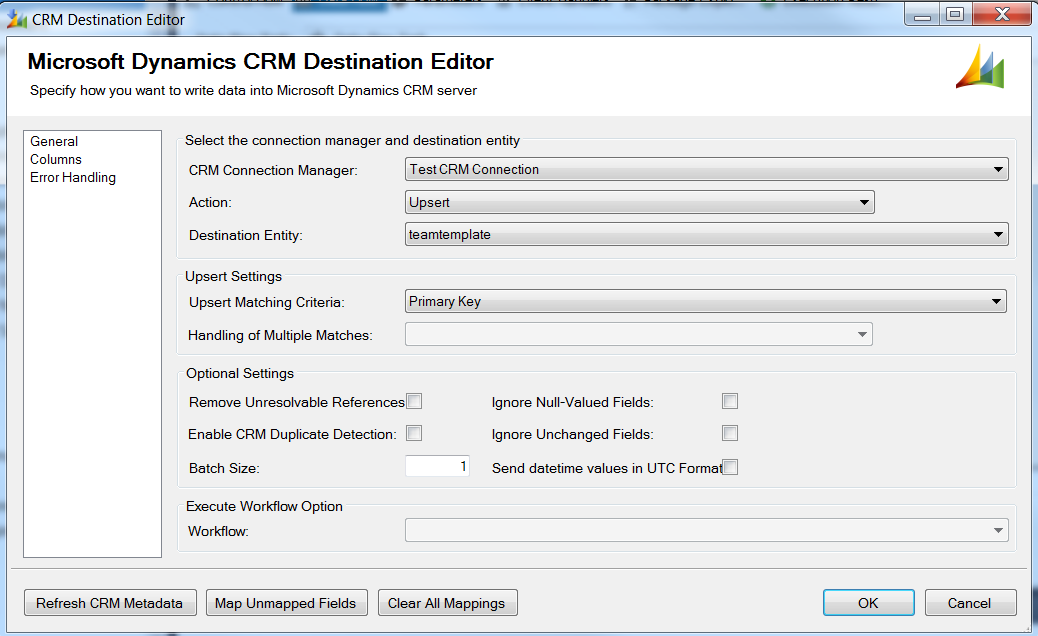Viewport: 1038px width, 636px height.
Task: Toggle Enable CRM Duplicate Detection checkbox
Action: tap(414, 434)
